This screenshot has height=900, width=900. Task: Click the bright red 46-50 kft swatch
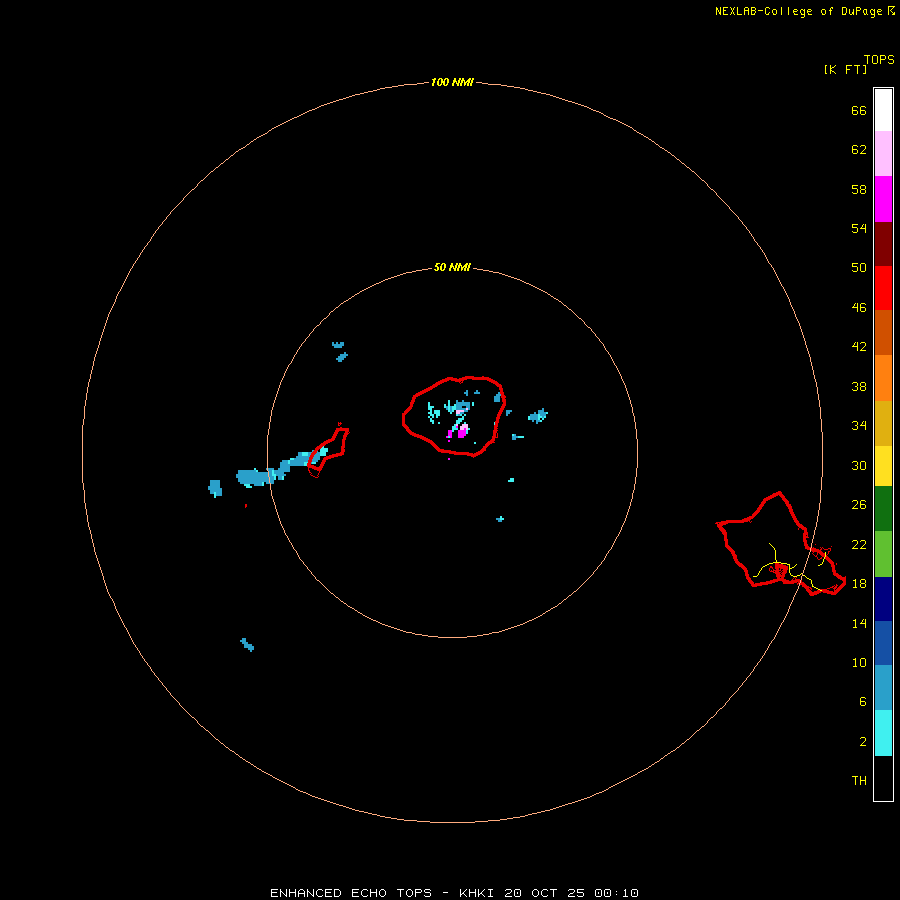(883, 288)
